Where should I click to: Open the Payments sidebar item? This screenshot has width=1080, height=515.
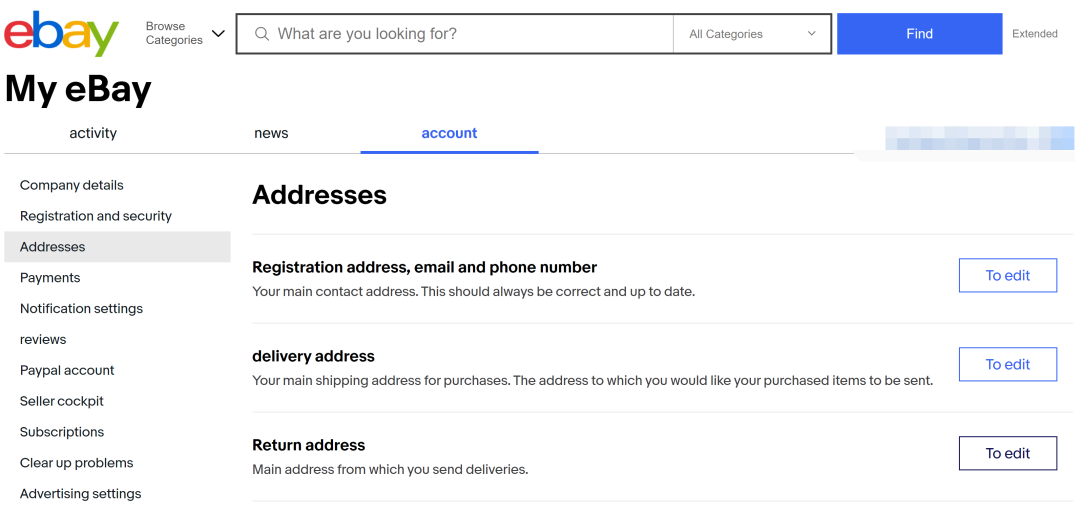click(50, 278)
